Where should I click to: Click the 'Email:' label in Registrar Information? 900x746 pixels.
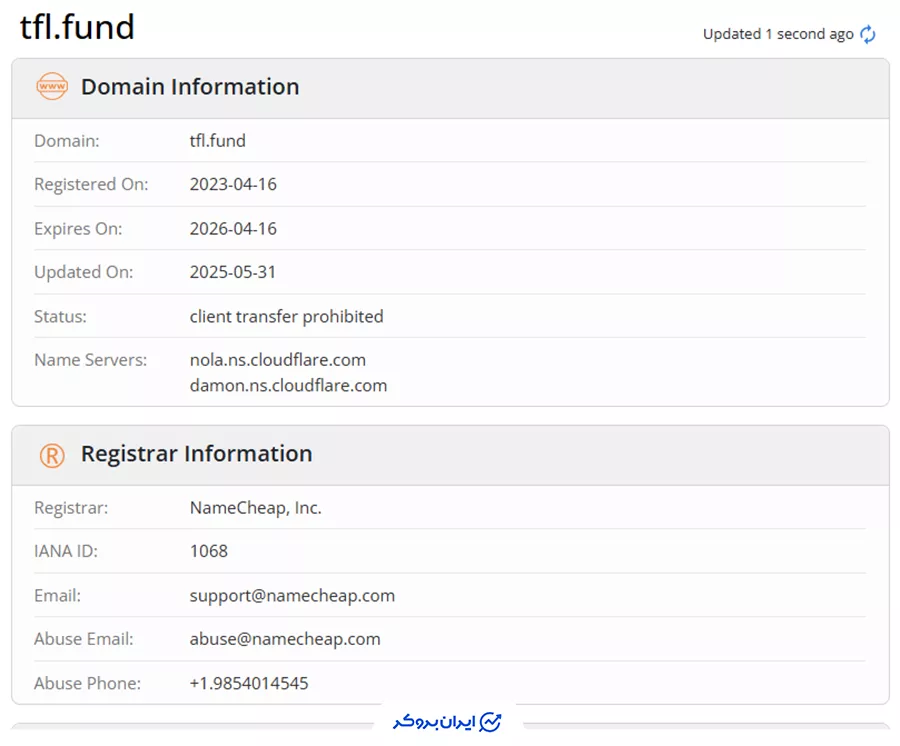click(x=57, y=596)
